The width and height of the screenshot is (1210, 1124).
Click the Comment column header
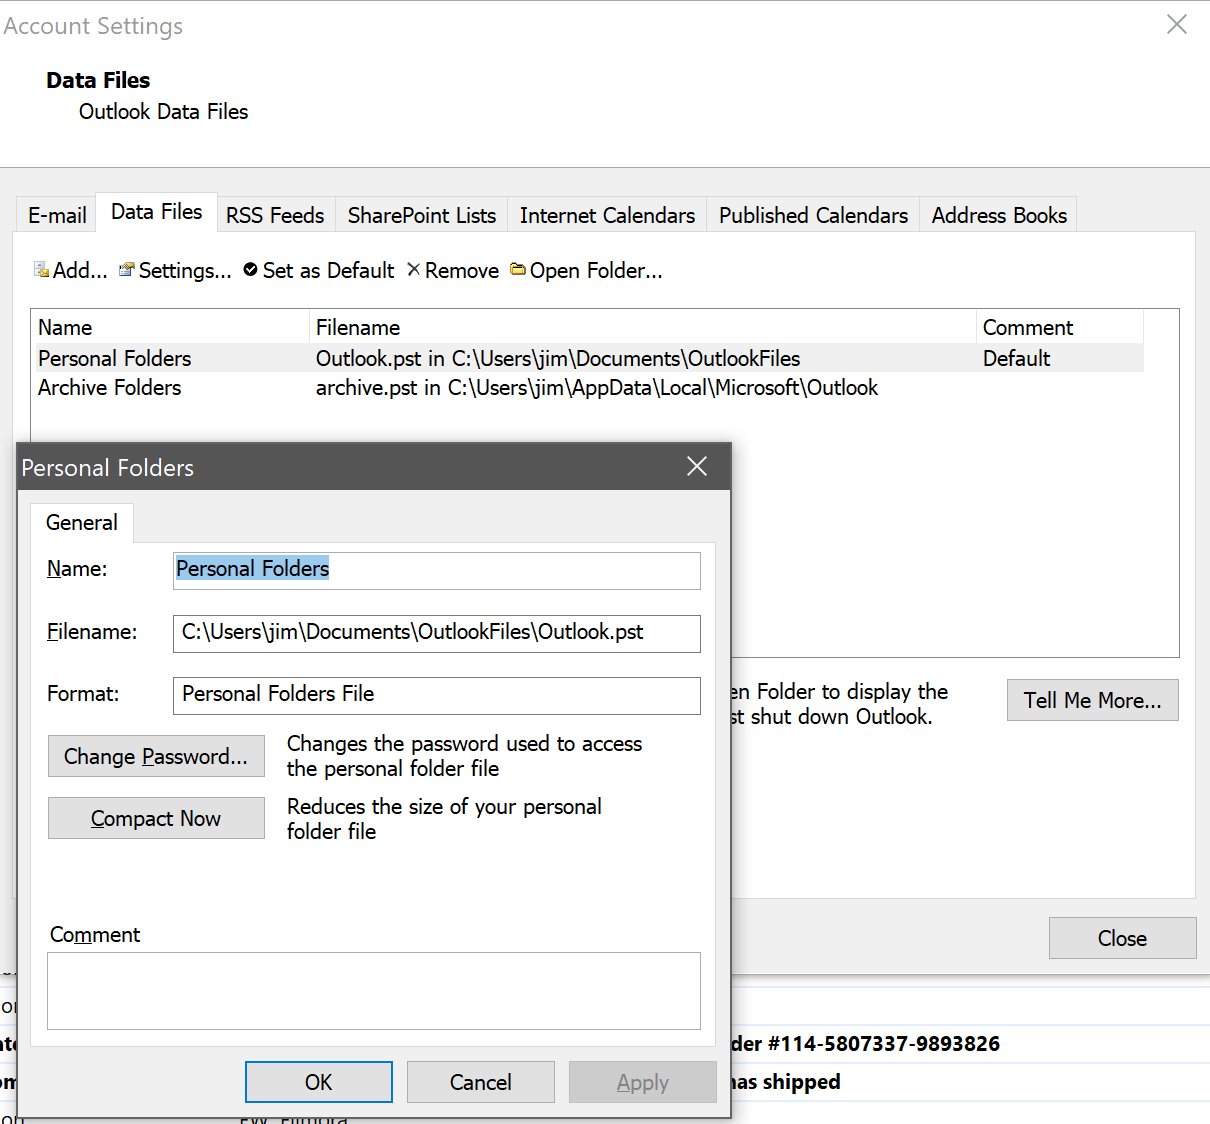(x=1060, y=327)
